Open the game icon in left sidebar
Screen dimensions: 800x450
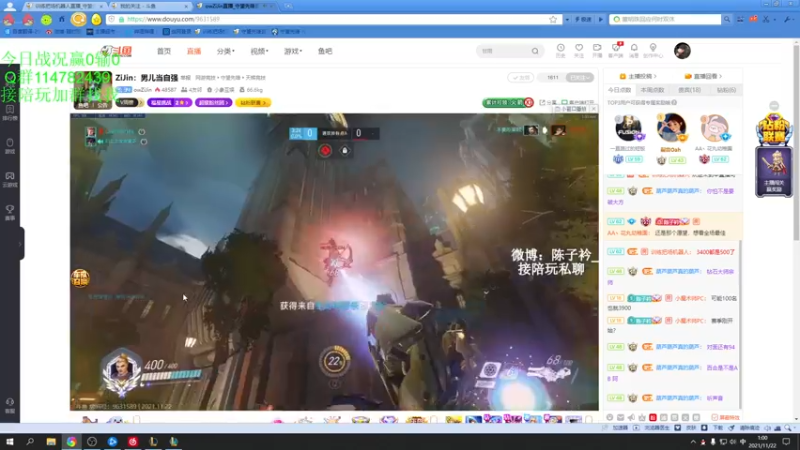point(10,146)
